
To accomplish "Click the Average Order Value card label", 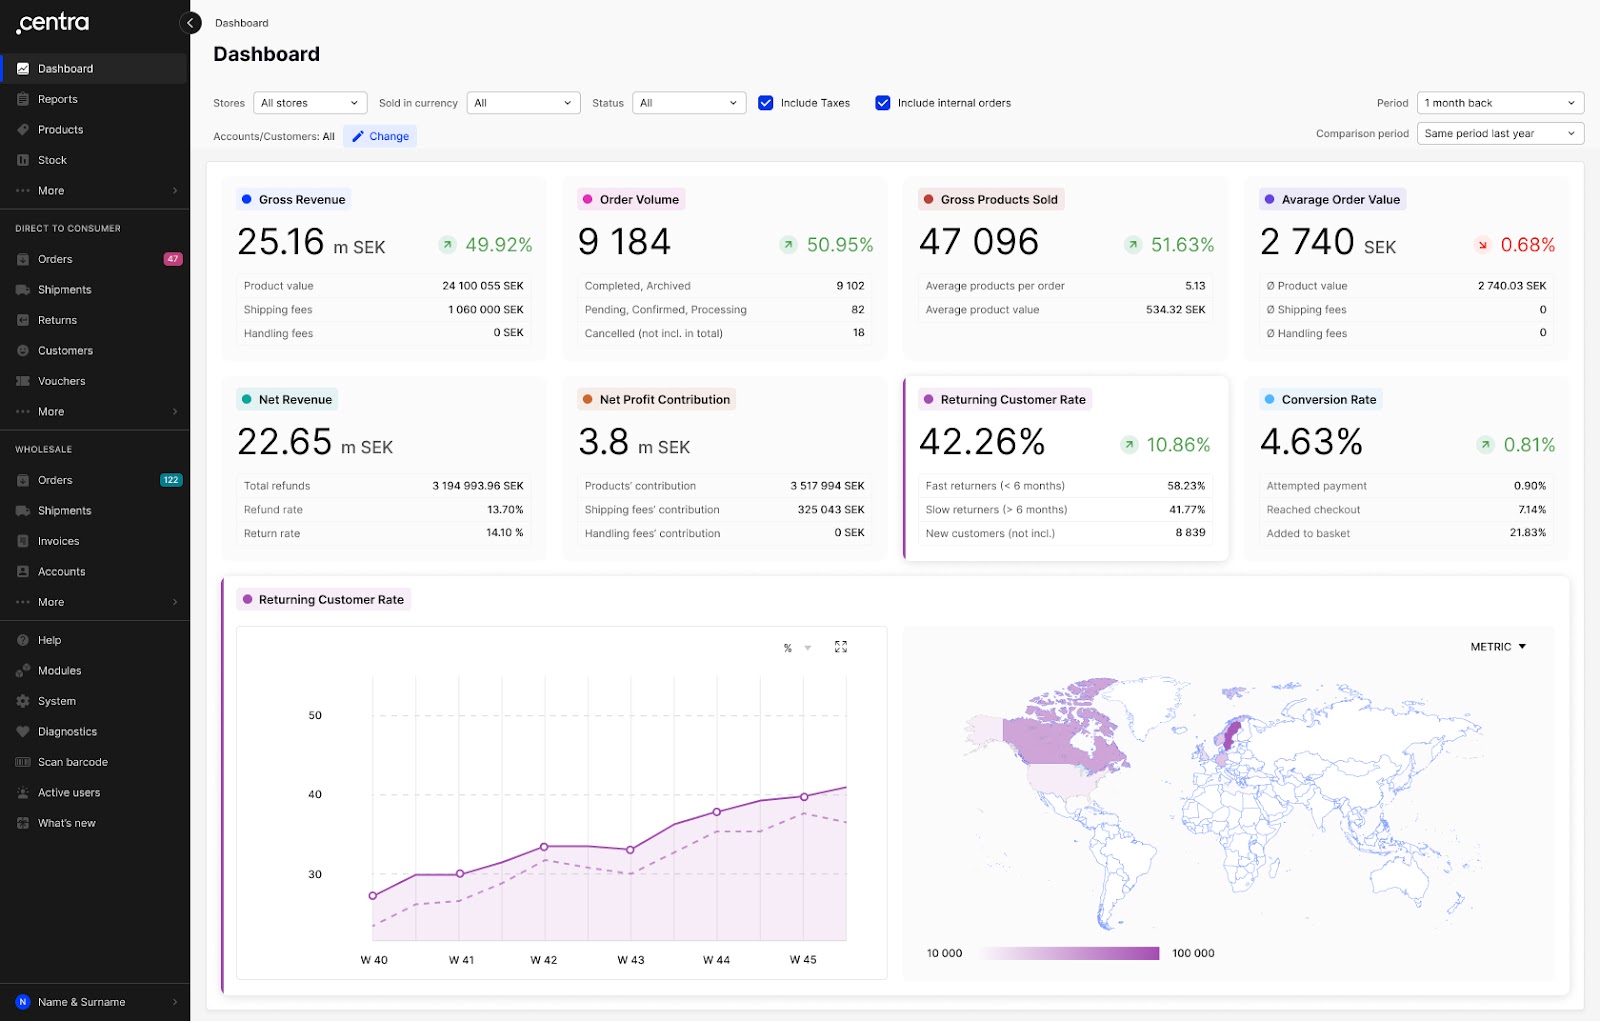I will (x=1333, y=200).
